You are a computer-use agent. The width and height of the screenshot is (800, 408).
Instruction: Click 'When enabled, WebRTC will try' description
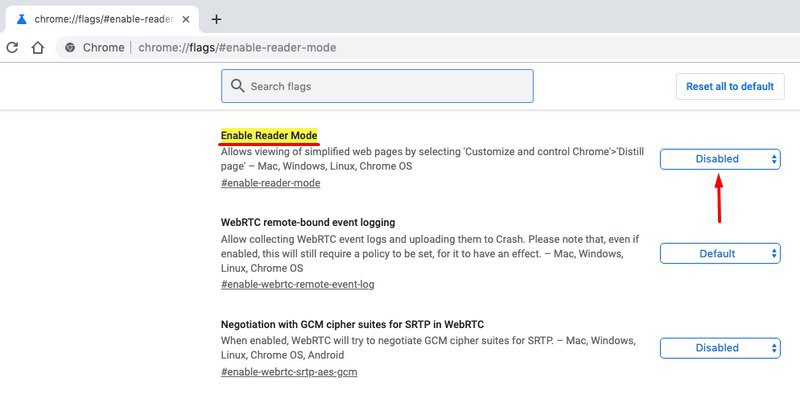click(x=428, y=348)
